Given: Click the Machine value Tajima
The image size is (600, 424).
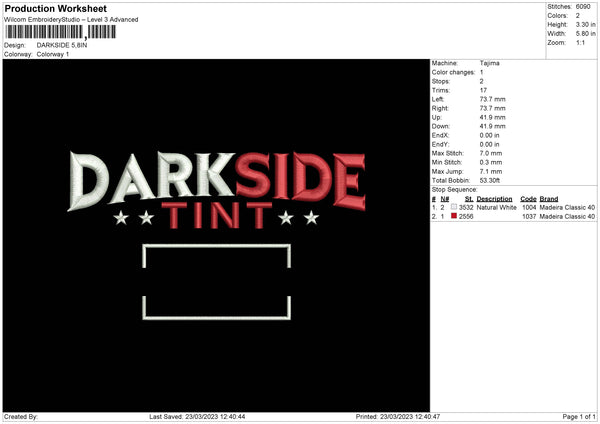Looking at the screenshot, I should (x=489, y=63).
